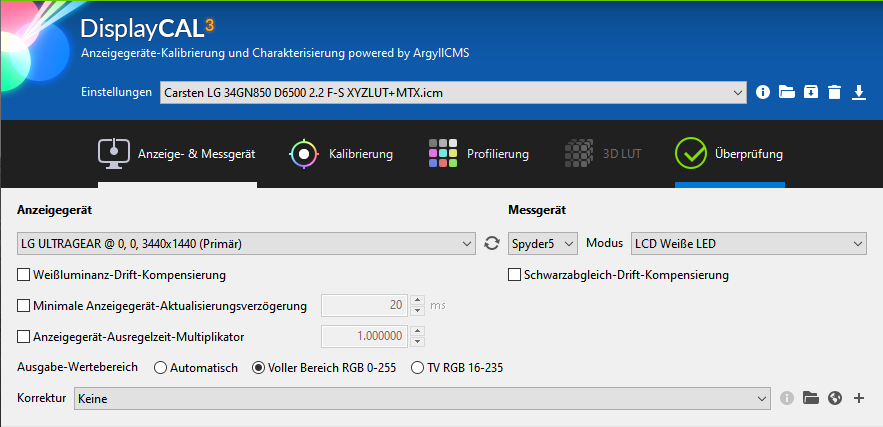Switch to the Überprüfung tab
The width and height of the screenshot is (883, 427).
point(729,154)
